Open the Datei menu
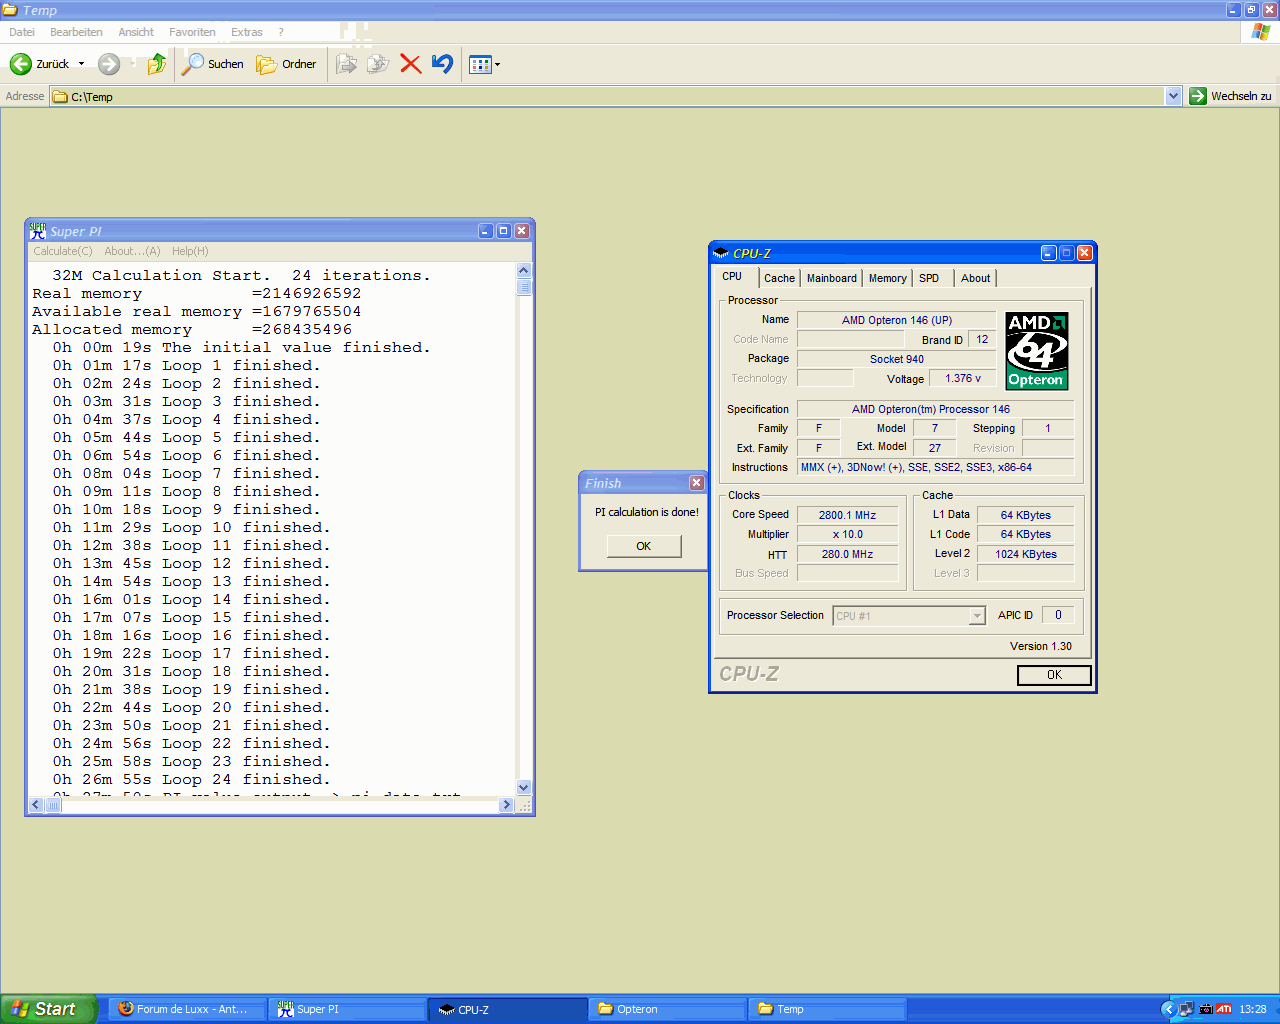Image resolution: width=1280 pixels, height=1024 pixels. click(x=22, y=32)
